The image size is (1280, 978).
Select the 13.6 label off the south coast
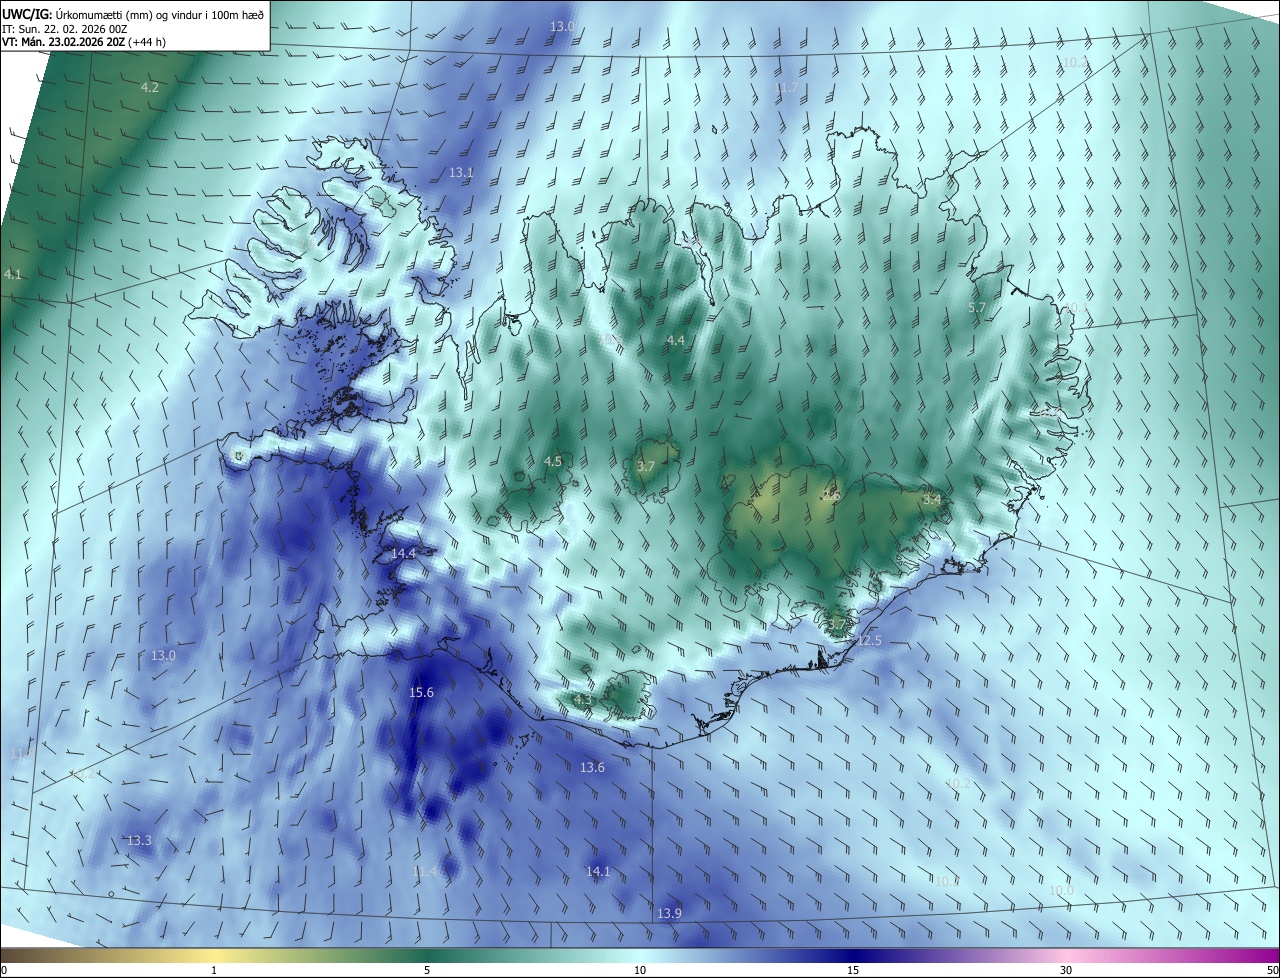[x=593, y=767]
